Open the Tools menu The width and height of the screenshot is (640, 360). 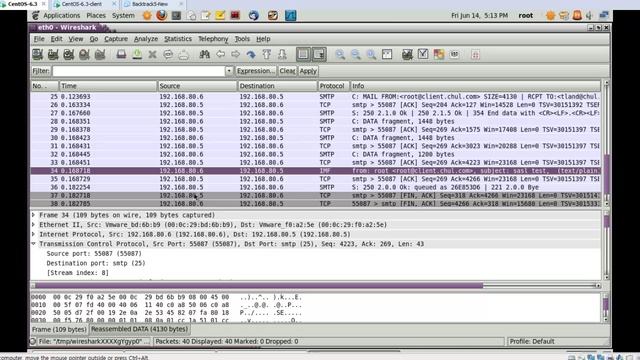[x=242, y=39]
